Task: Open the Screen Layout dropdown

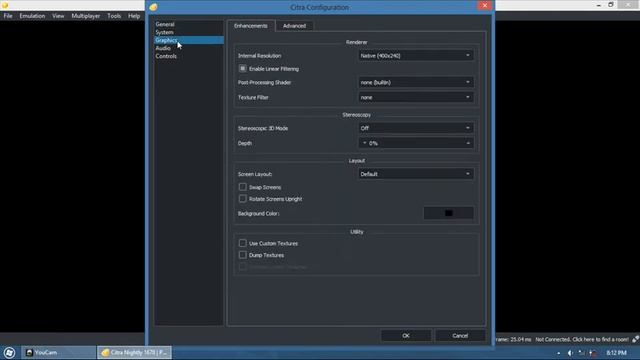Action: (416, 174)
